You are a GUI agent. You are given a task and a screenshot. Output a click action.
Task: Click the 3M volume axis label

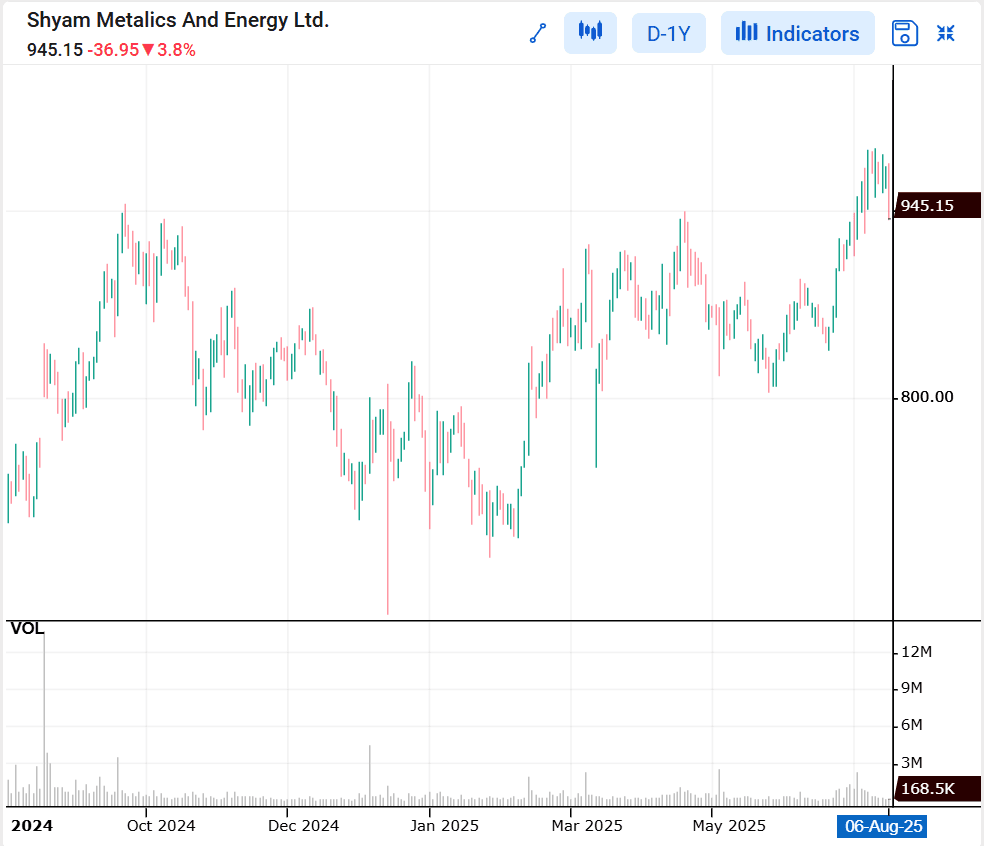tap(911, 763)
